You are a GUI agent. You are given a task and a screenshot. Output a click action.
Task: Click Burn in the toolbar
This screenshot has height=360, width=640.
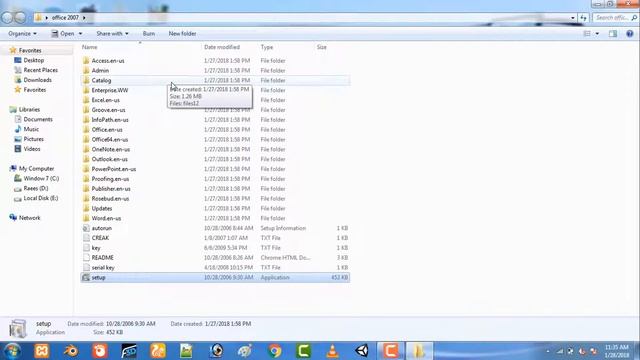coord(149,33)
